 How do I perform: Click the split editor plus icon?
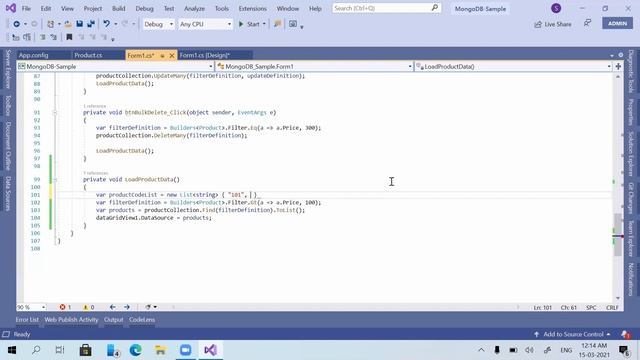[618, 67]
